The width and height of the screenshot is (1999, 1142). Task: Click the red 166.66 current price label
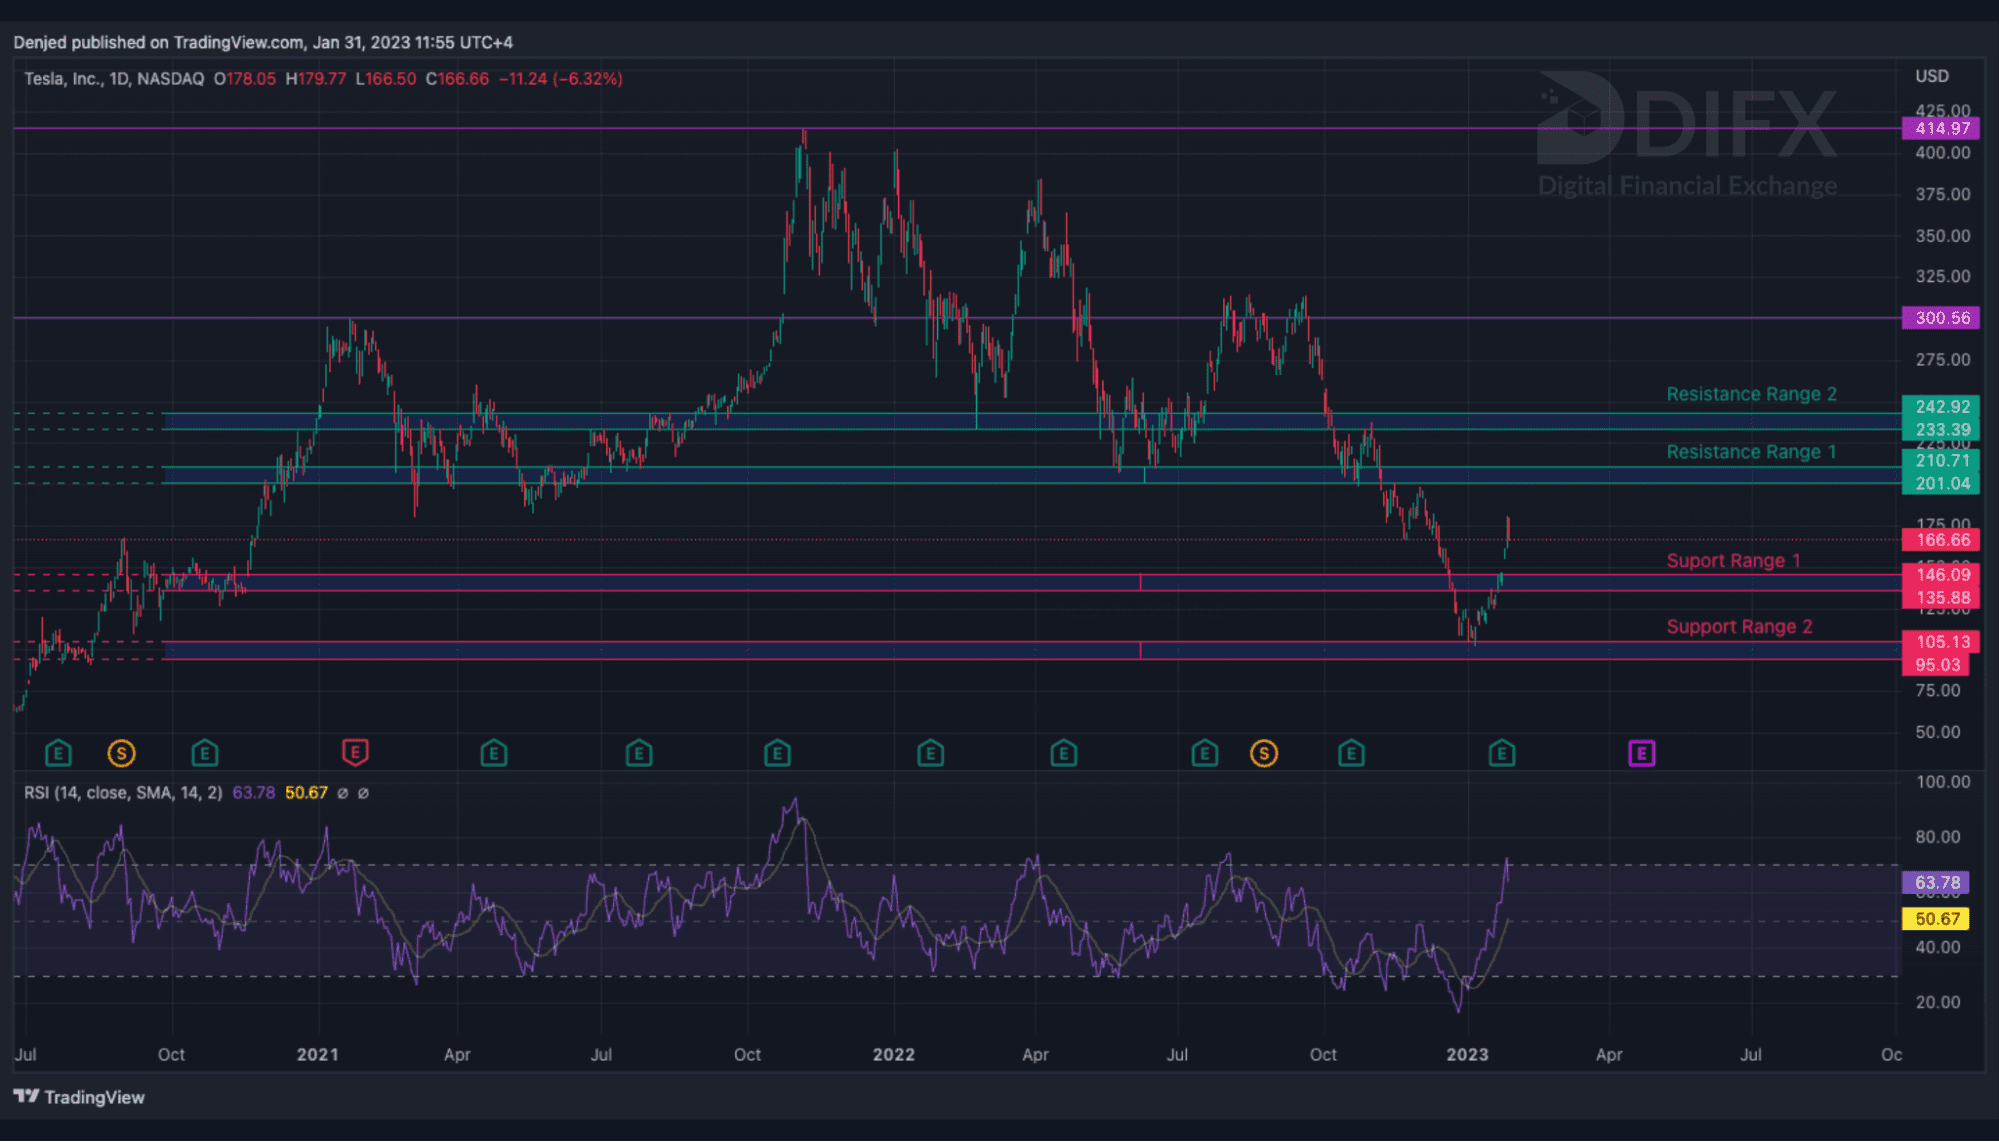coord(1940,540)
